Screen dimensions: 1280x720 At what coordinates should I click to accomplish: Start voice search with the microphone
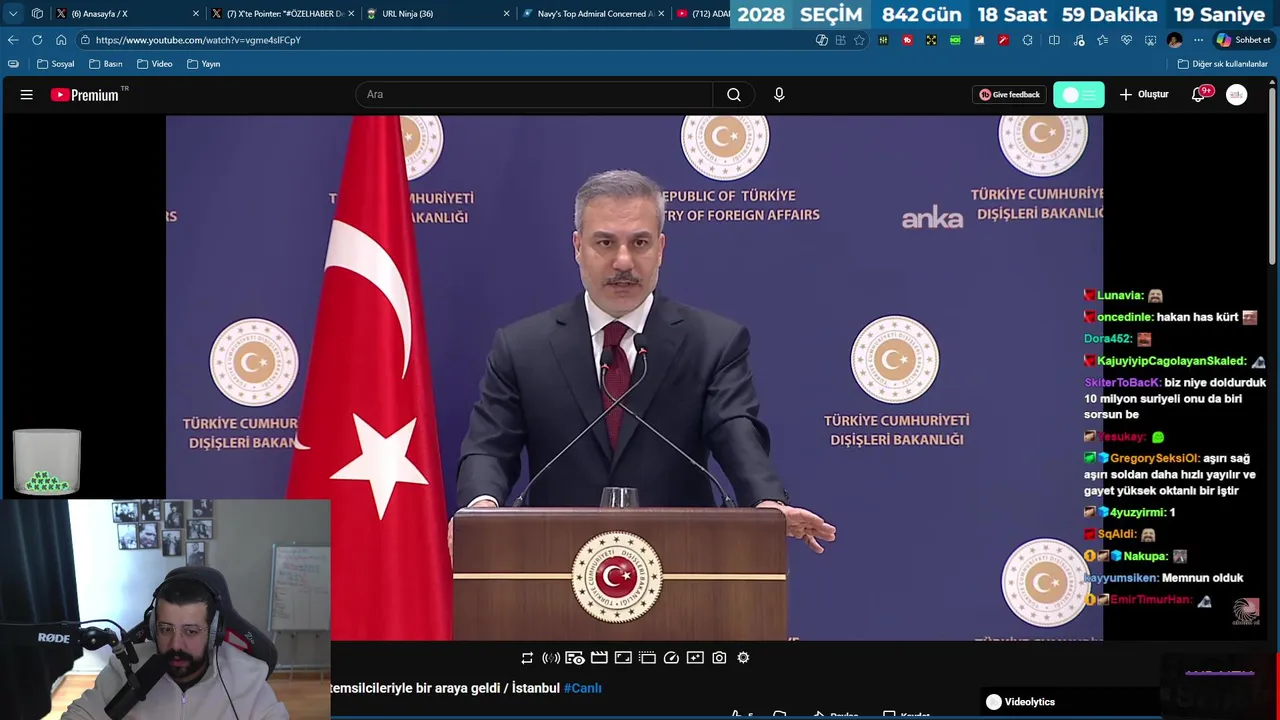(779, 95)
